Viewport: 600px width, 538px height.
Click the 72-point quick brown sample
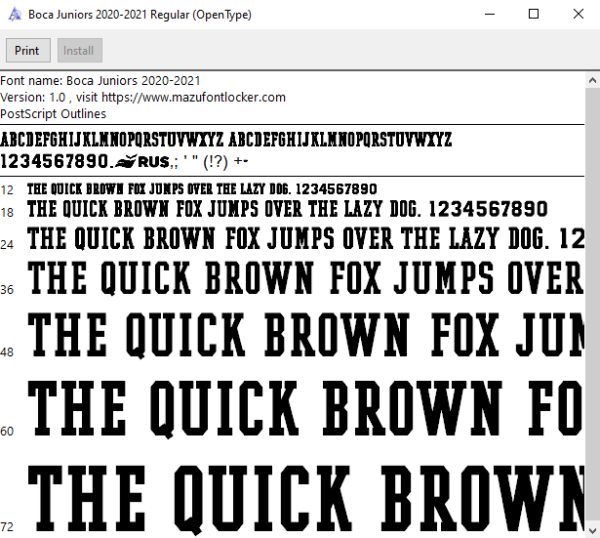306,500
